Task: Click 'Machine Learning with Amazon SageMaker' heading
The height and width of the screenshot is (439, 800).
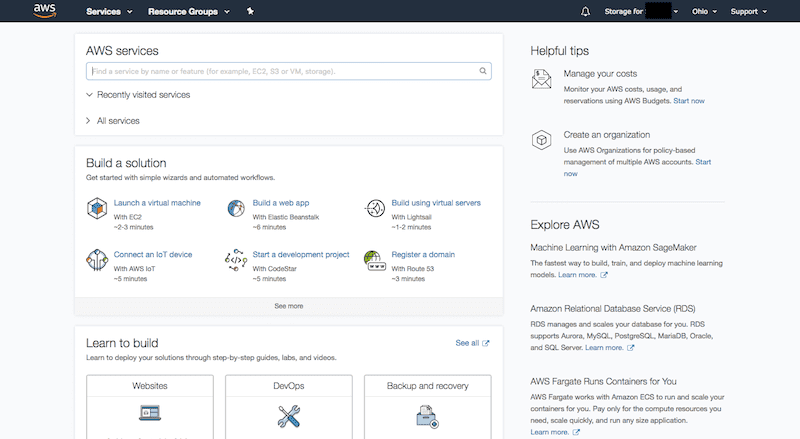Action: point(613,248)
